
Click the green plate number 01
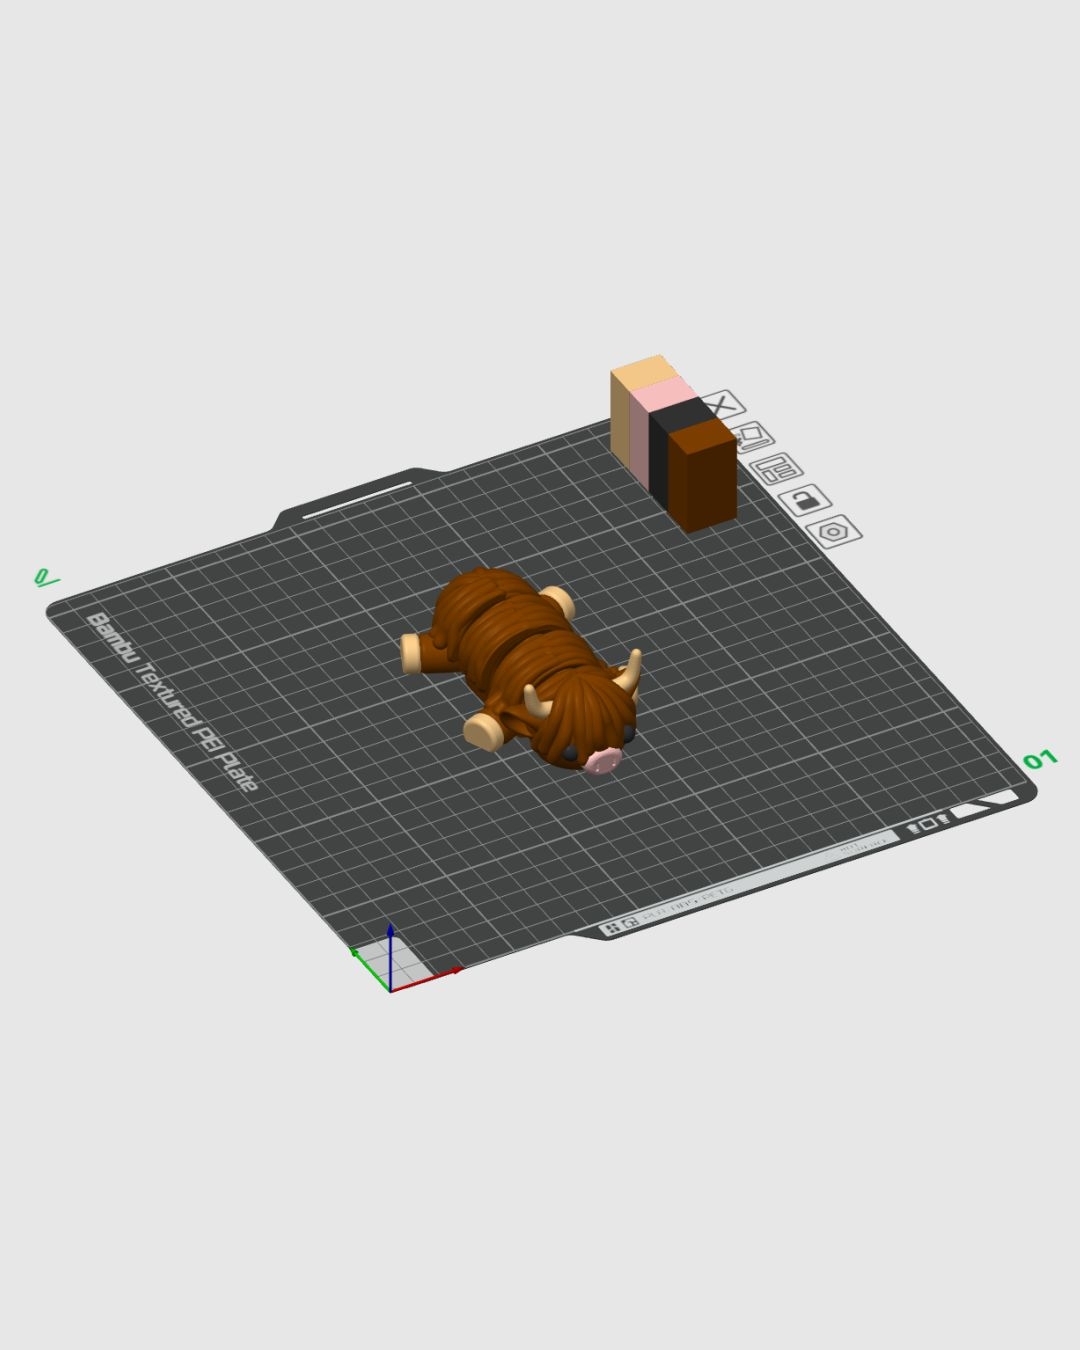[x=1039, y=759]
